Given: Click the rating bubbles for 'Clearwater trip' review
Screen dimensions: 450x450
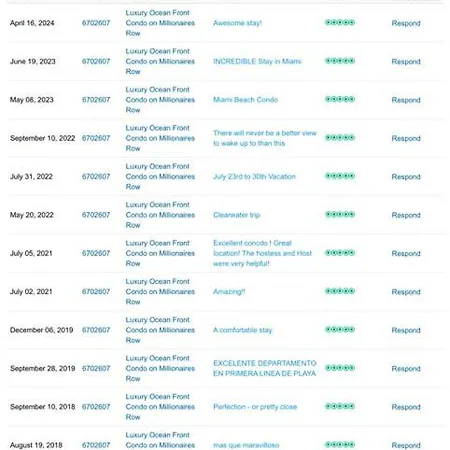Looking at the screenshot, I should tap(340, 214).
